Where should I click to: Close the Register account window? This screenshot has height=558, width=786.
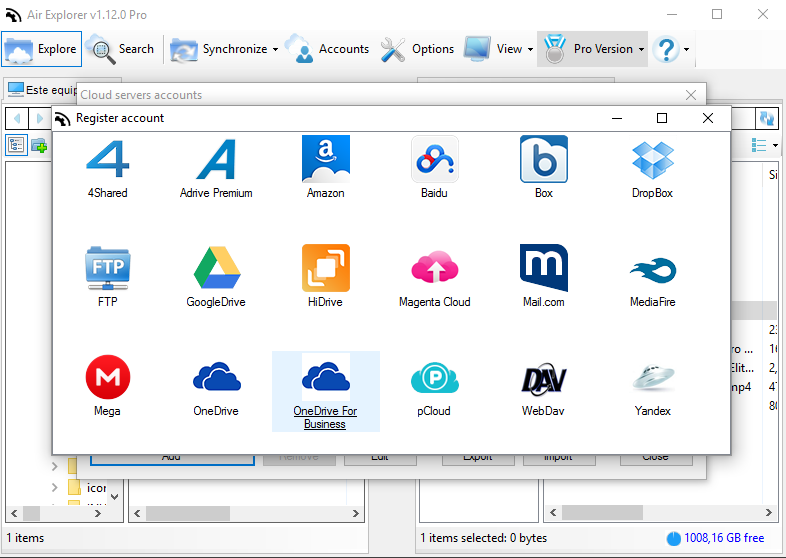708,118
